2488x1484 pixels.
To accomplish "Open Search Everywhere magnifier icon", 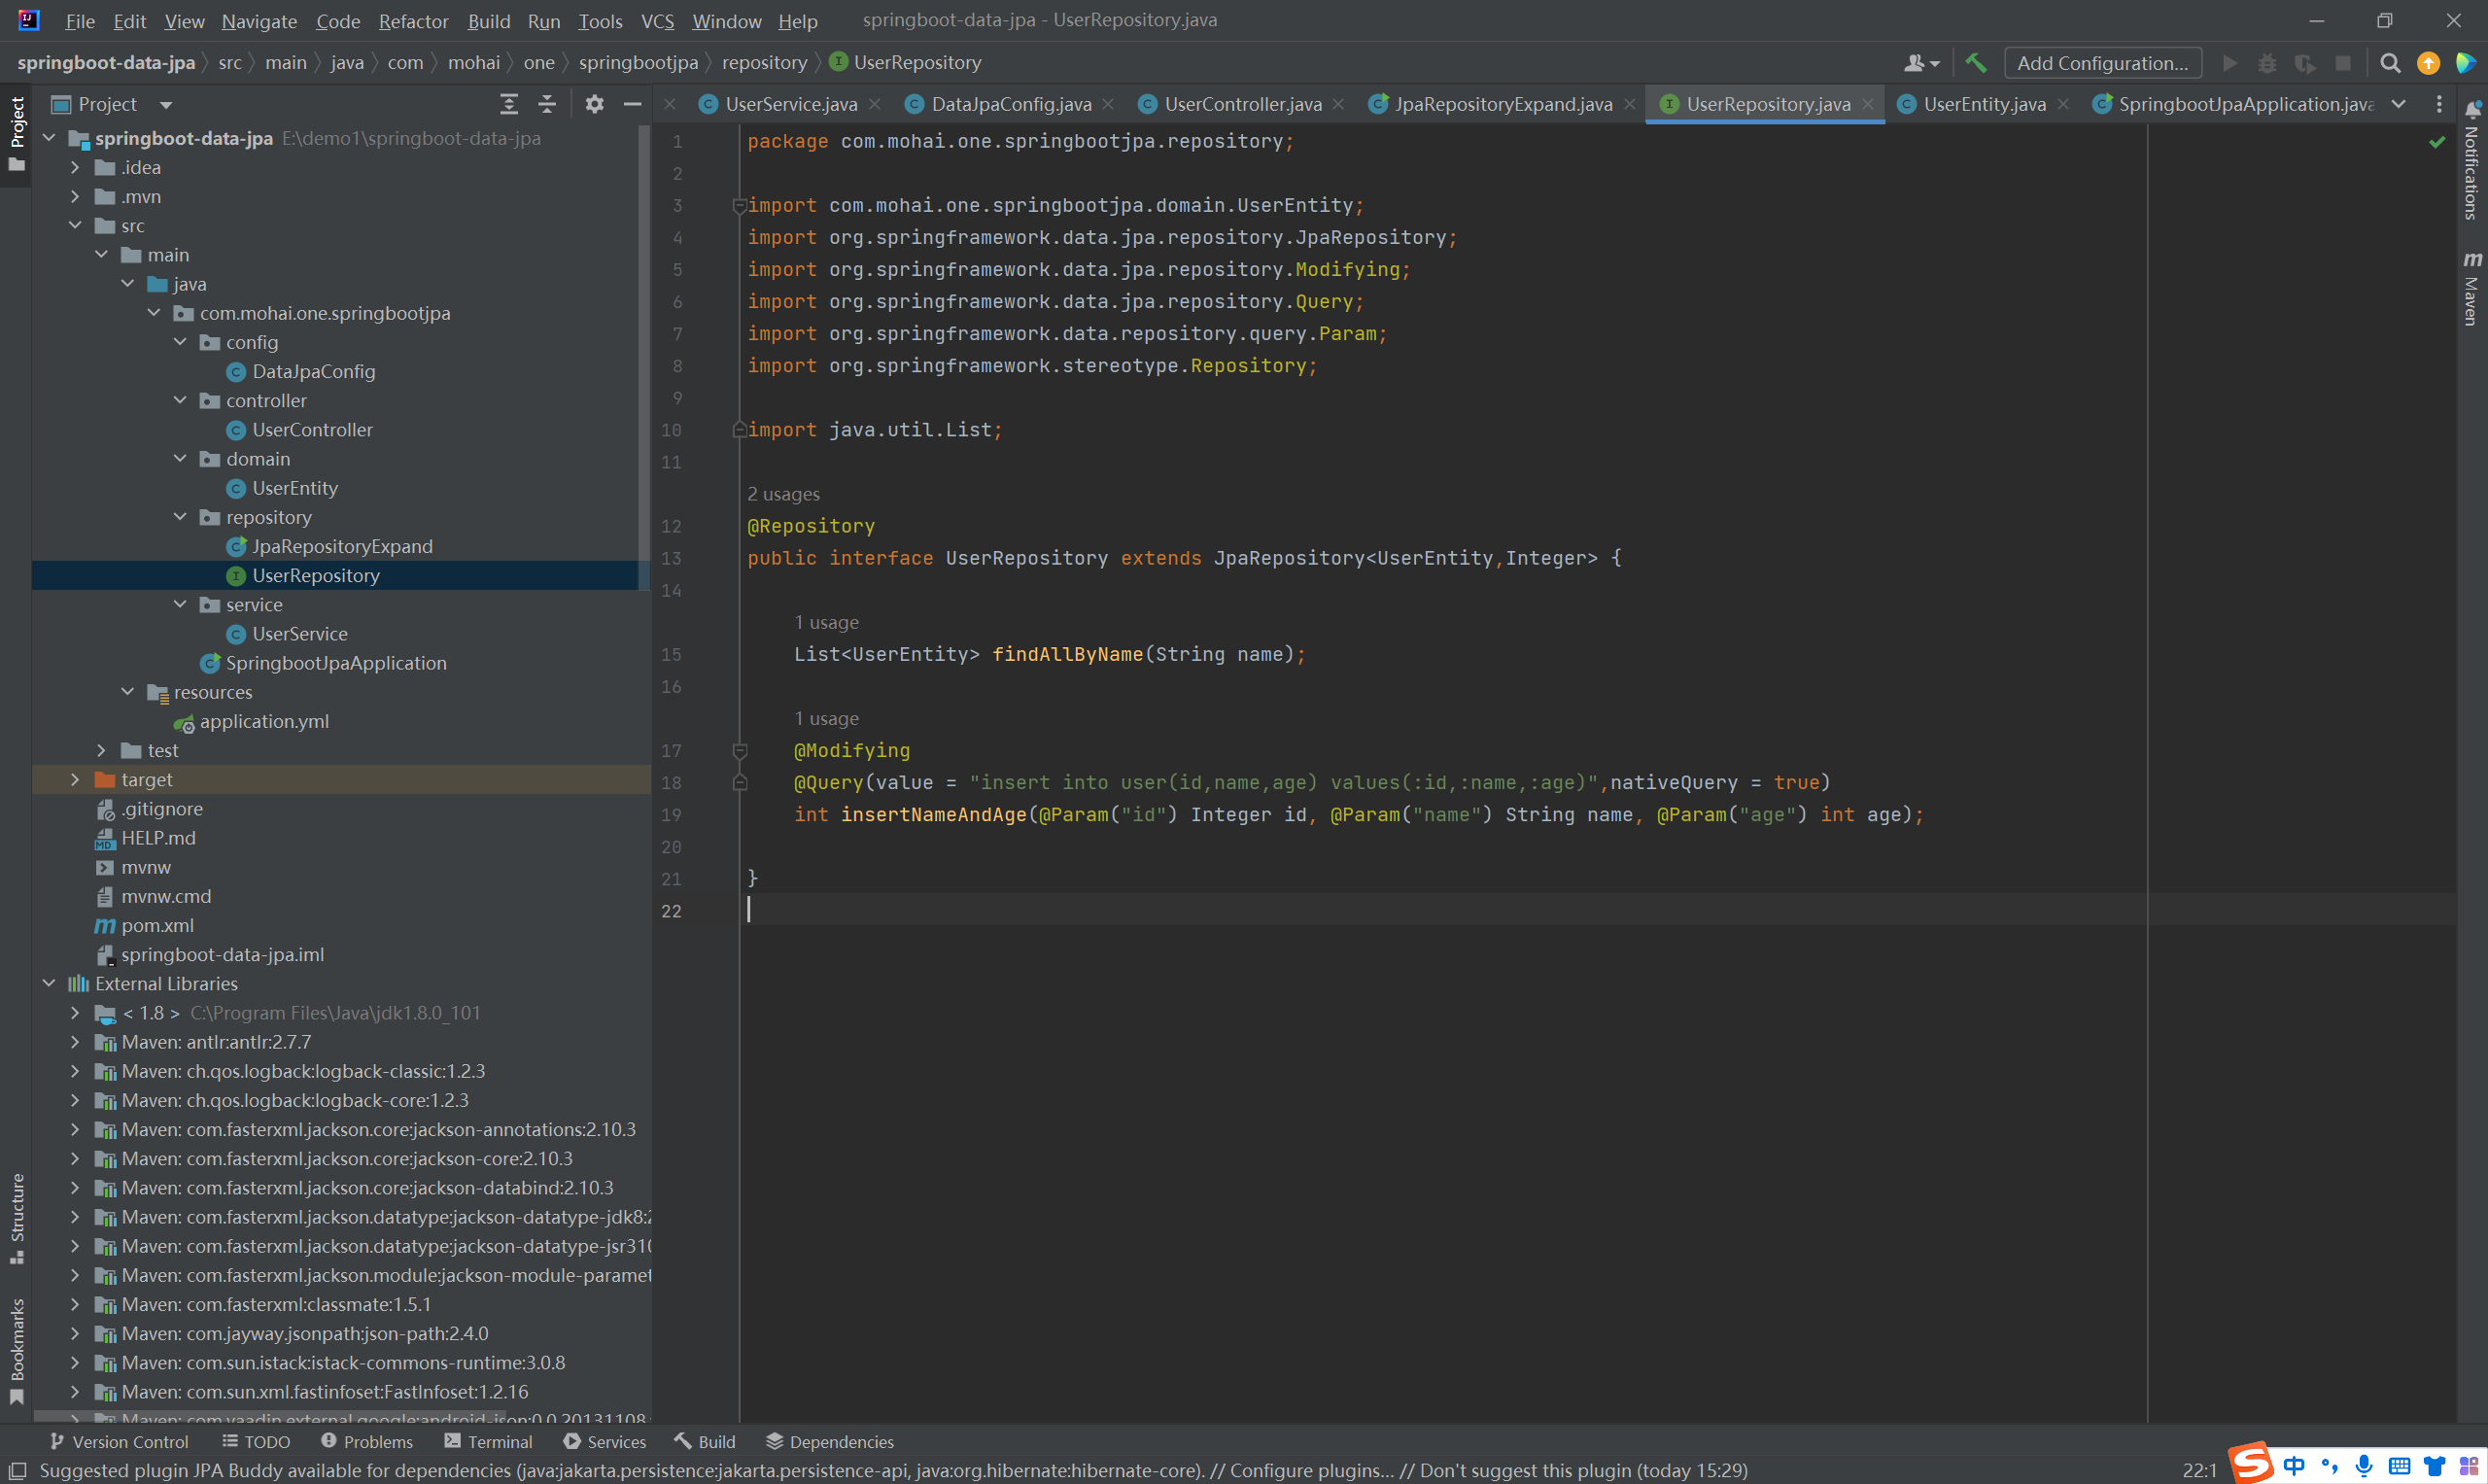I will click(x=2390, y=63).
